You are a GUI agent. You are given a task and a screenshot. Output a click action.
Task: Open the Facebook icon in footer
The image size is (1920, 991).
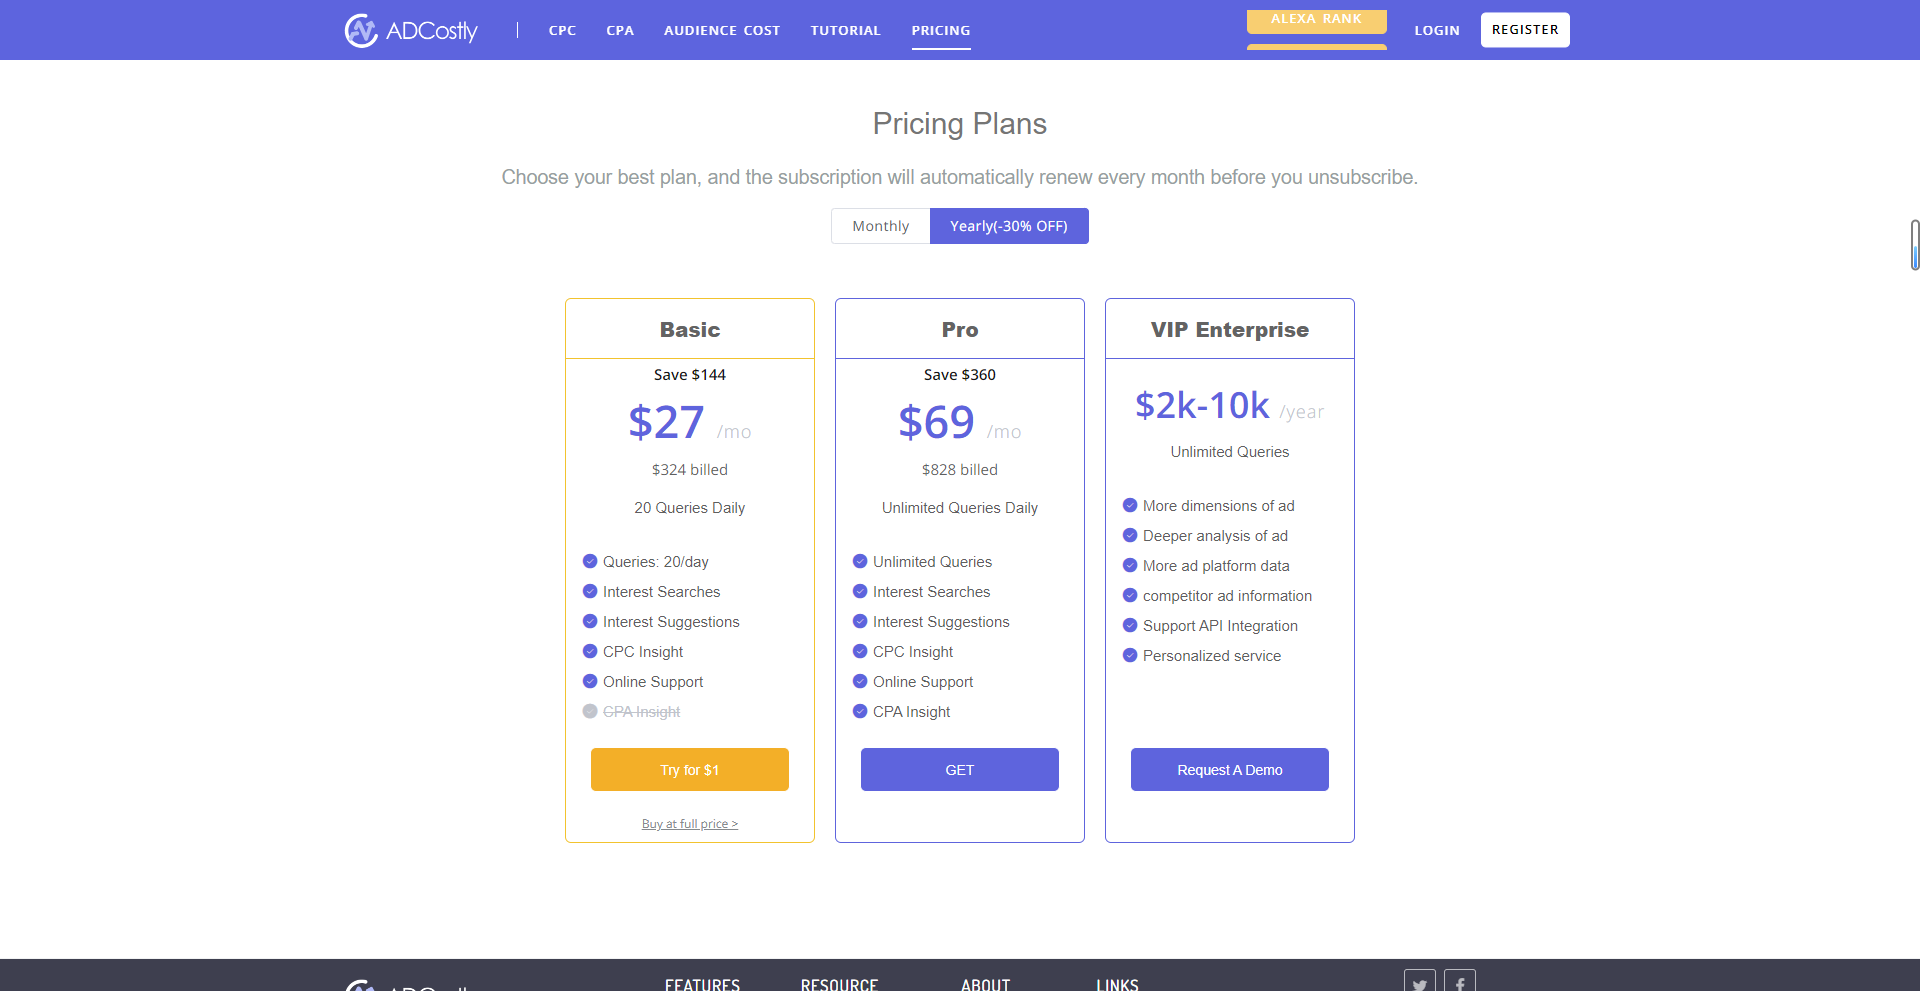(x=1460, y=982)
